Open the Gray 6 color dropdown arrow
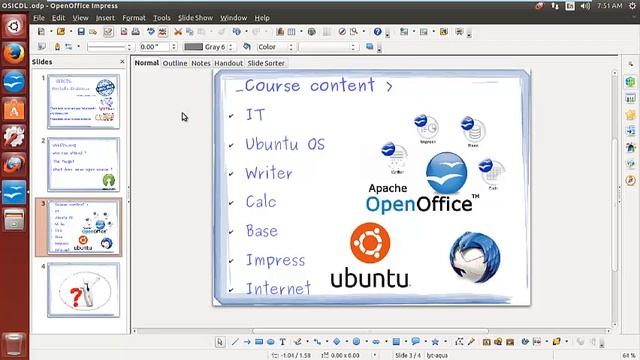The width and height of the screenshot is (640, 360). point(231,47)
